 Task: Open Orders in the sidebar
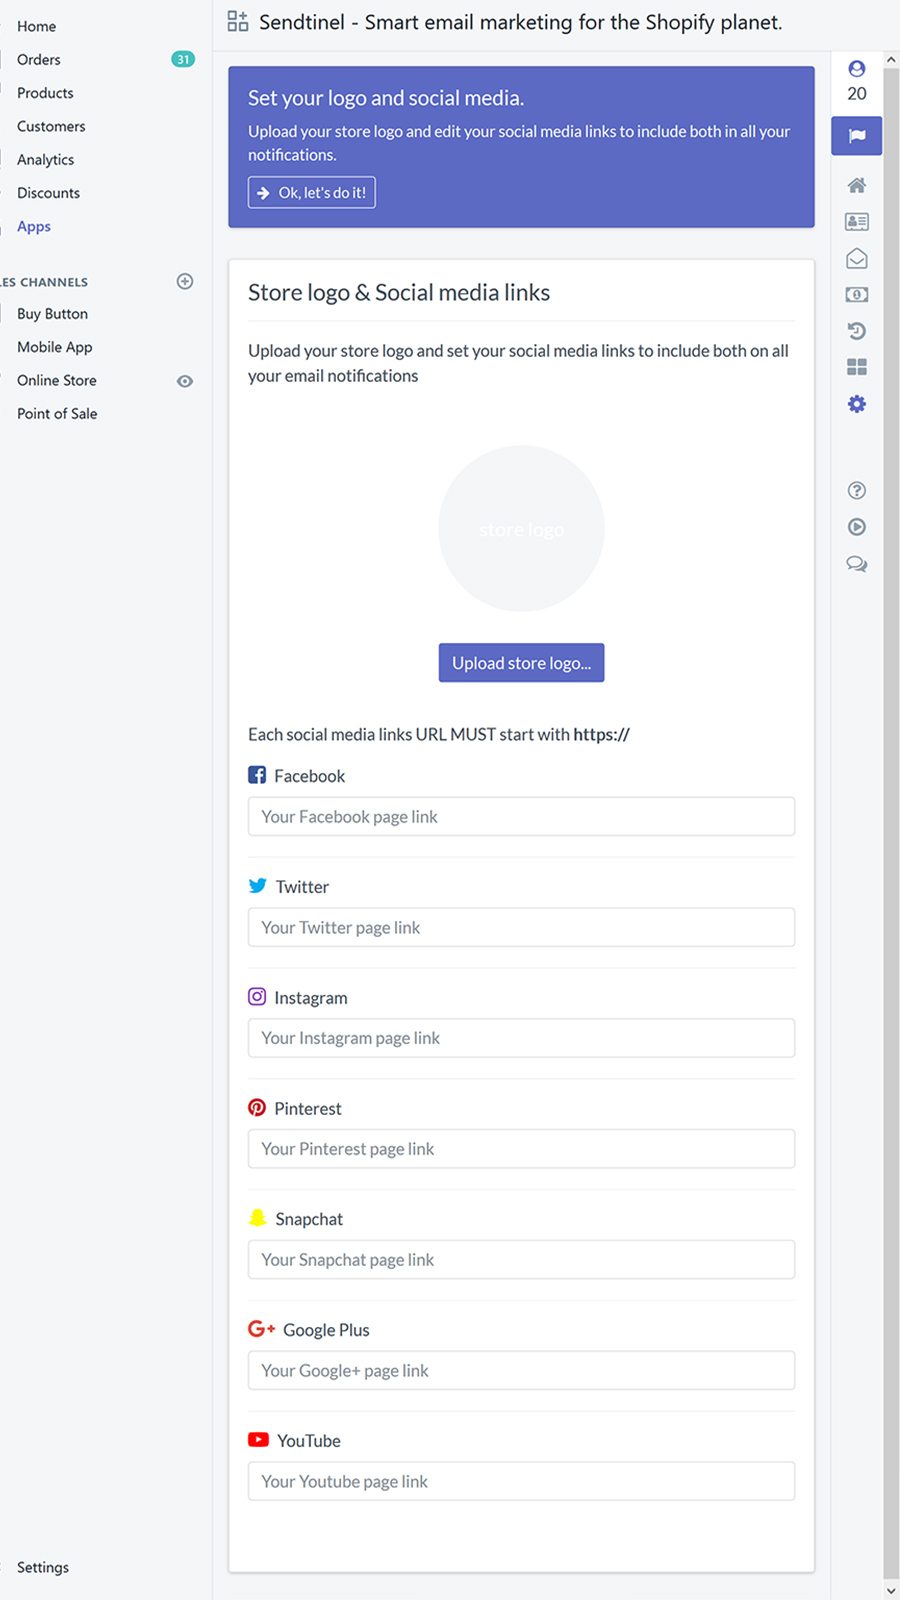tap(39, 59)
